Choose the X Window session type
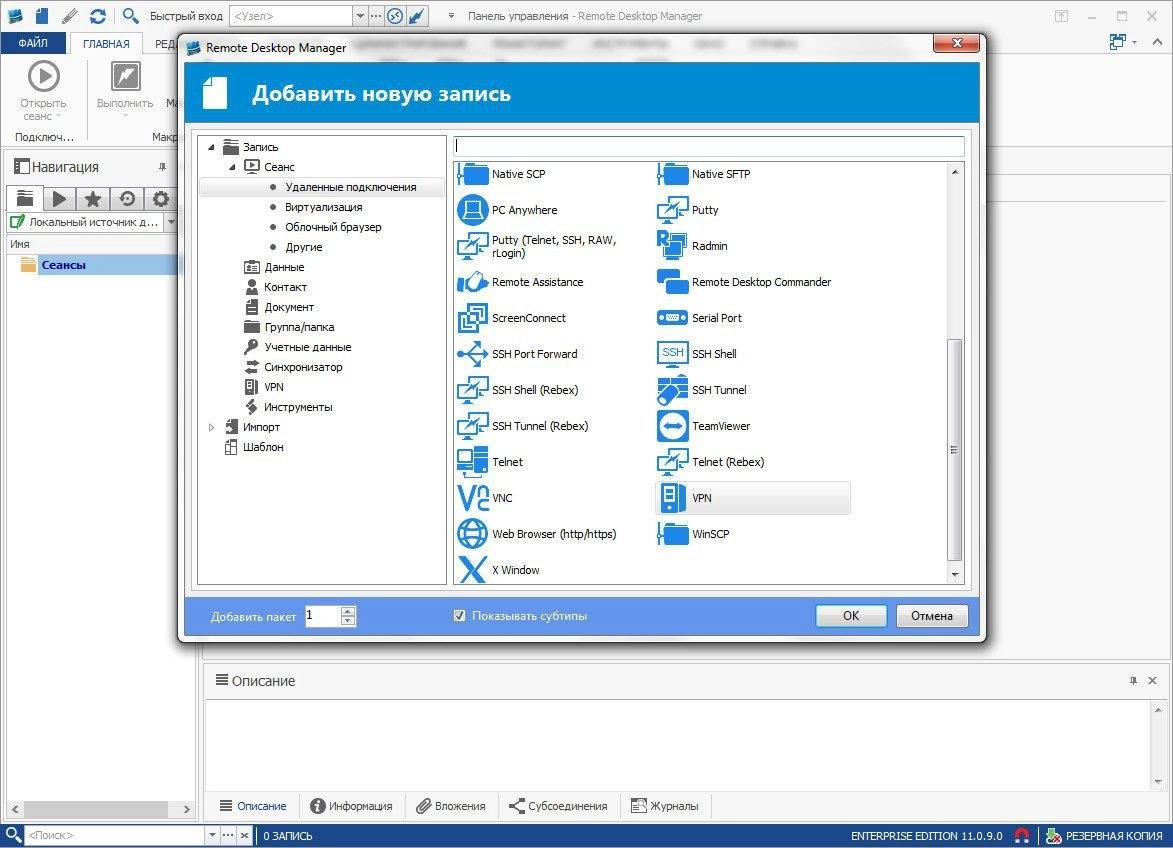 click(x=497, y=569)
